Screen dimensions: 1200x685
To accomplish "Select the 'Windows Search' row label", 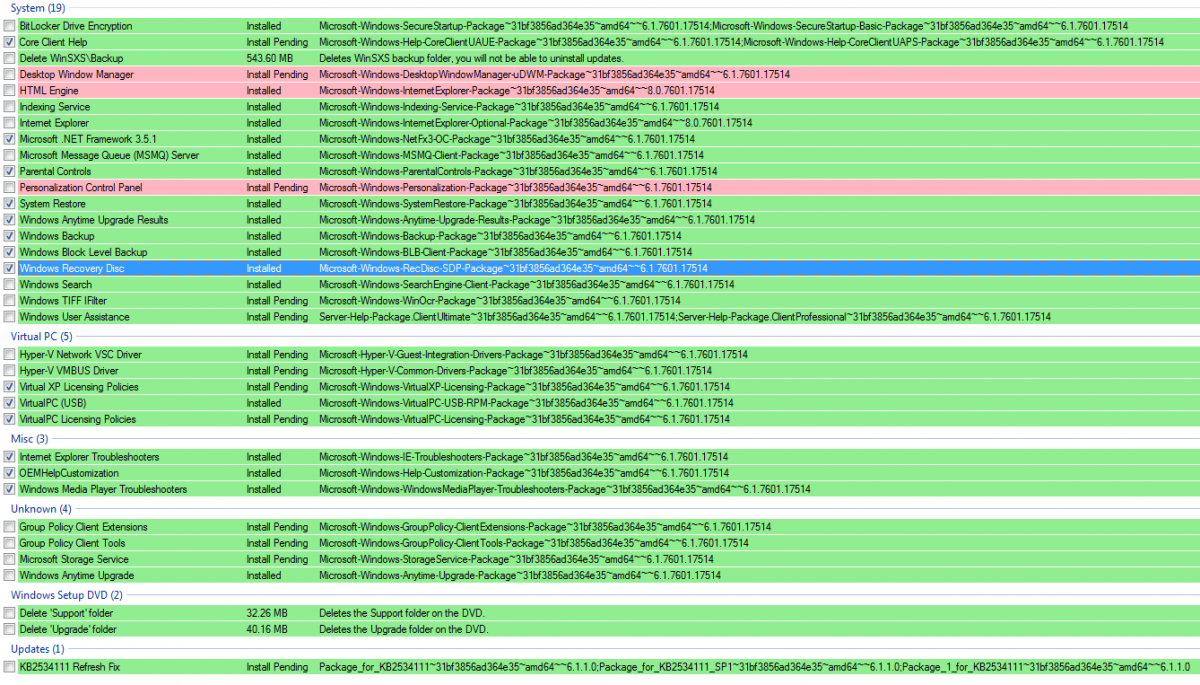I will click(56, 285).
